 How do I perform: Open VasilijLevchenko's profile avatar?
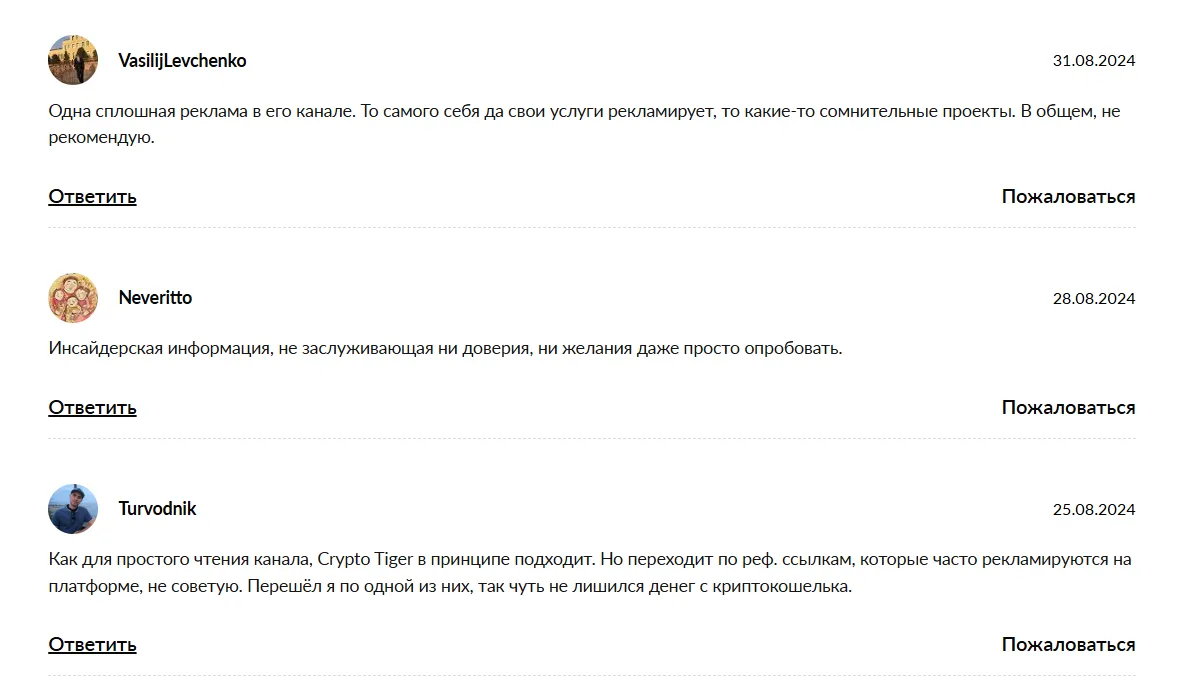tap(73, 60)
